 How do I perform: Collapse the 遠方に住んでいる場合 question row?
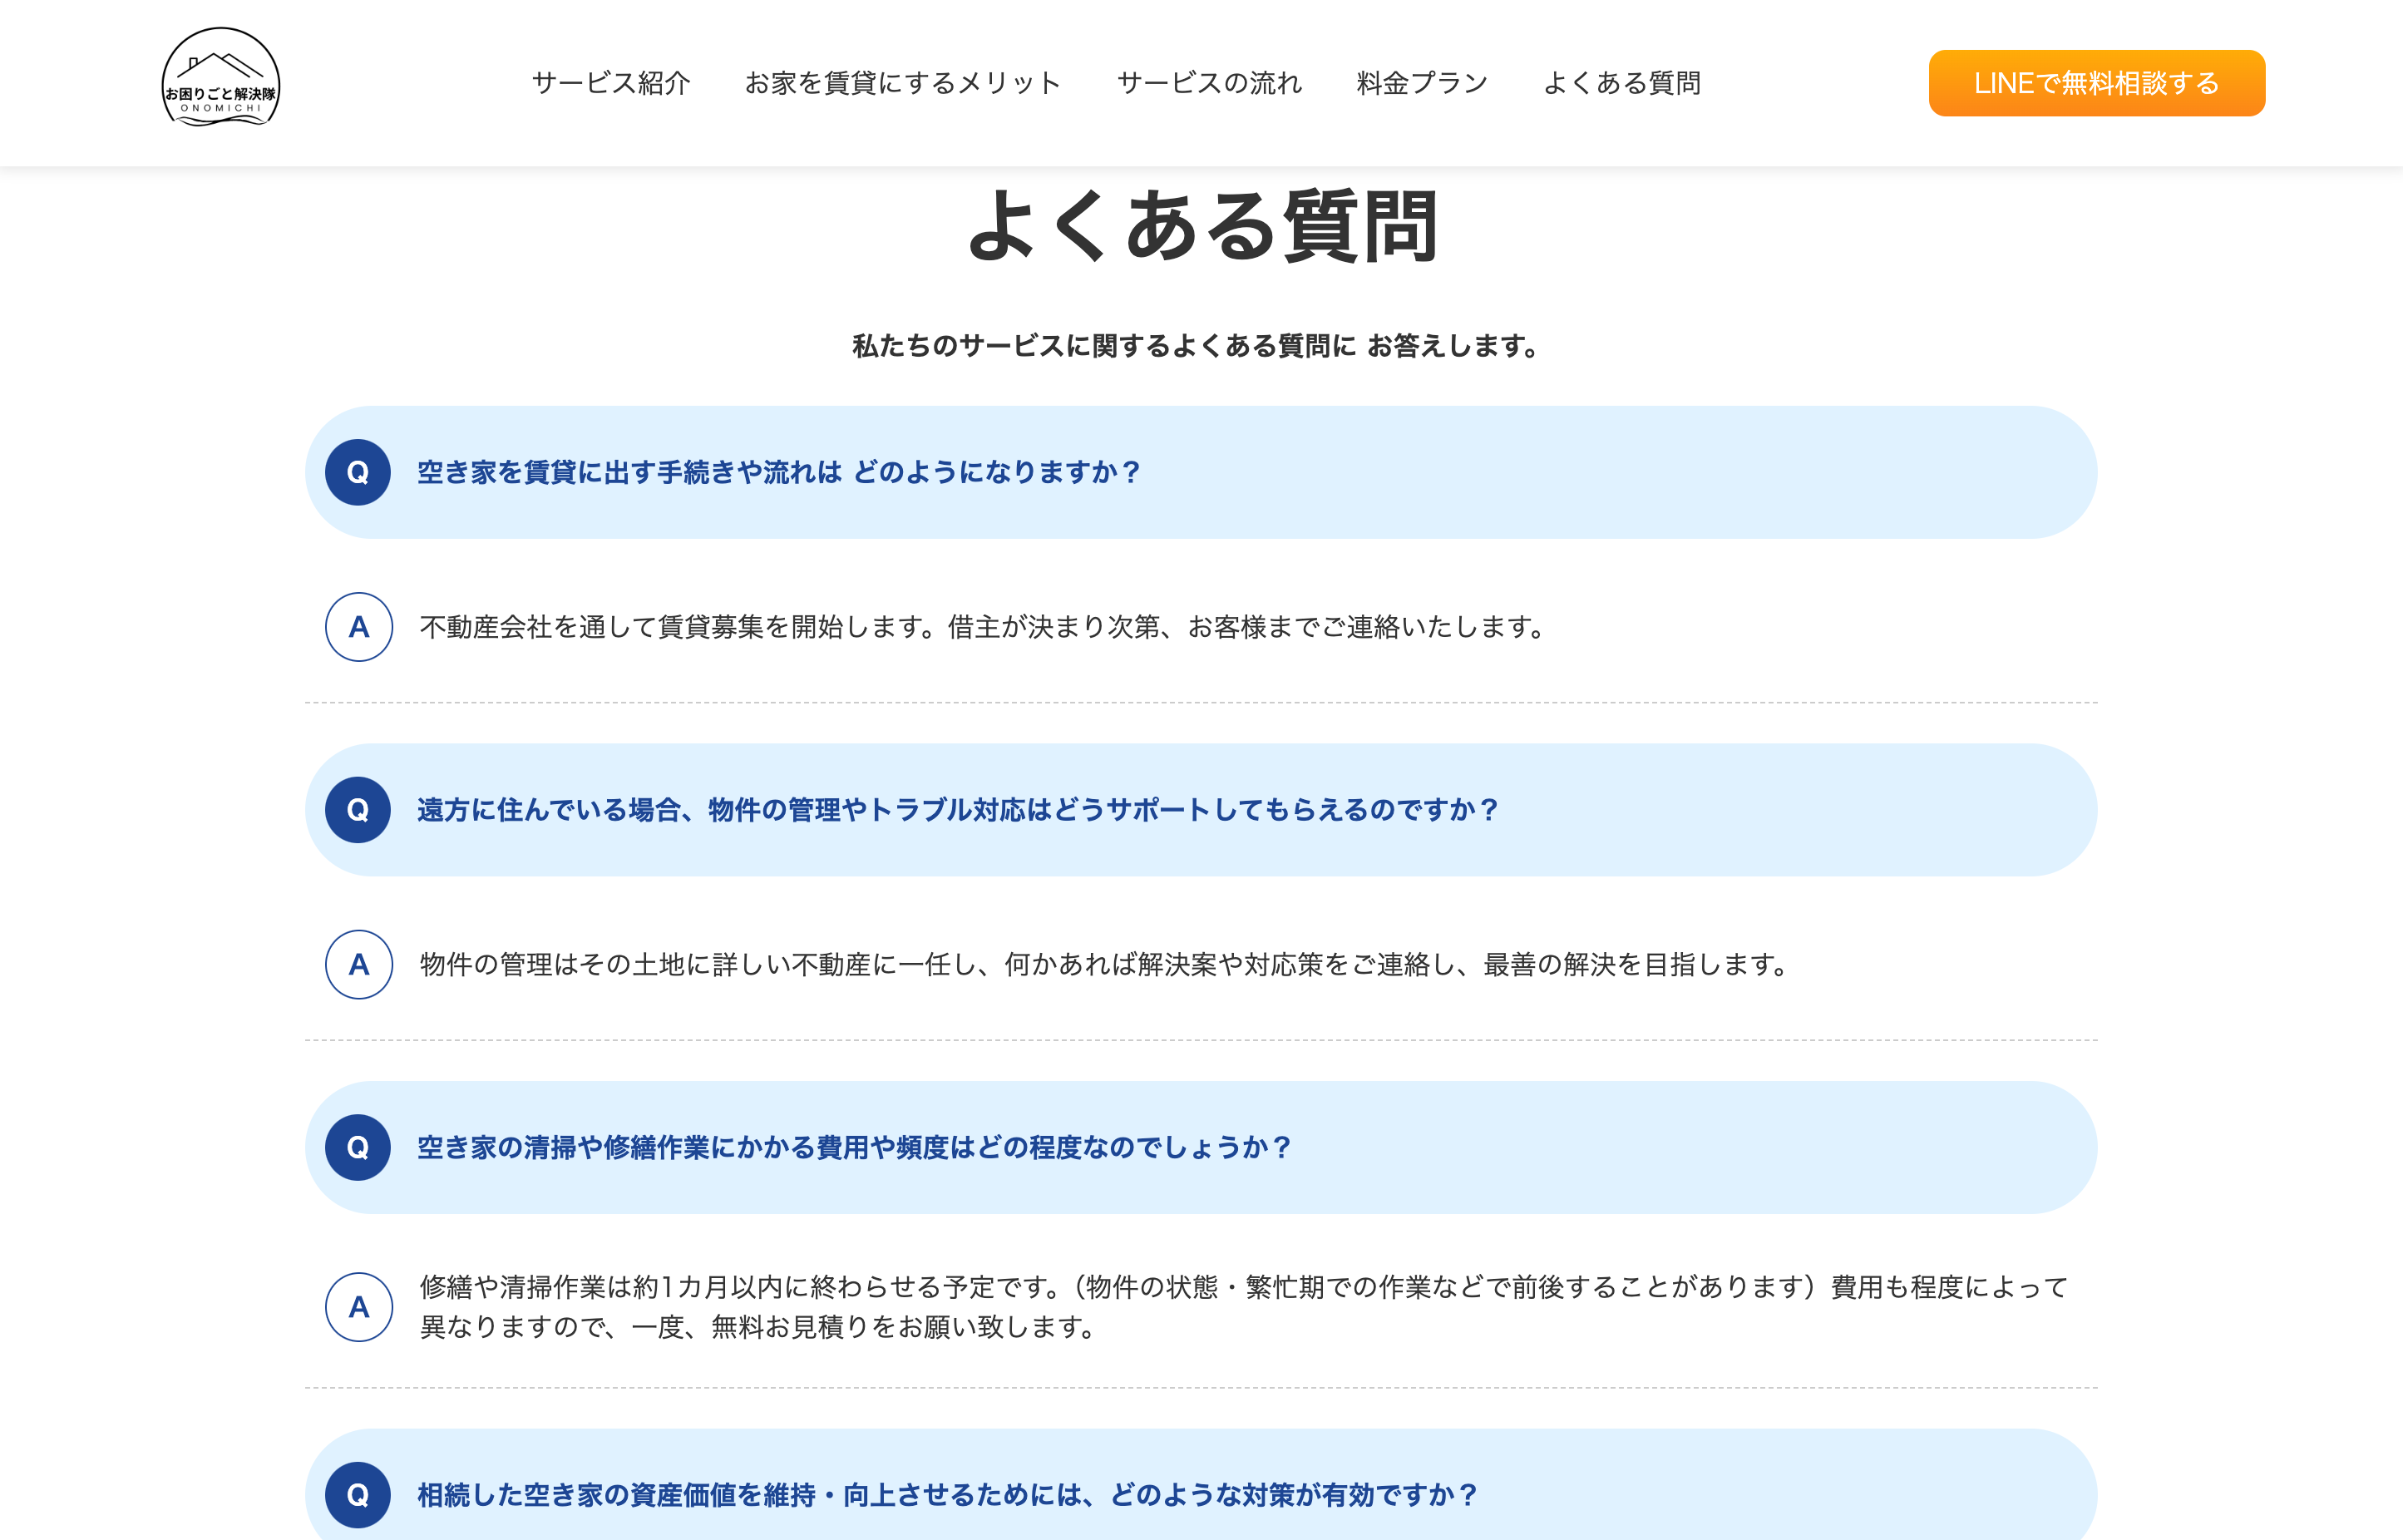click(x=1201, y=810)
